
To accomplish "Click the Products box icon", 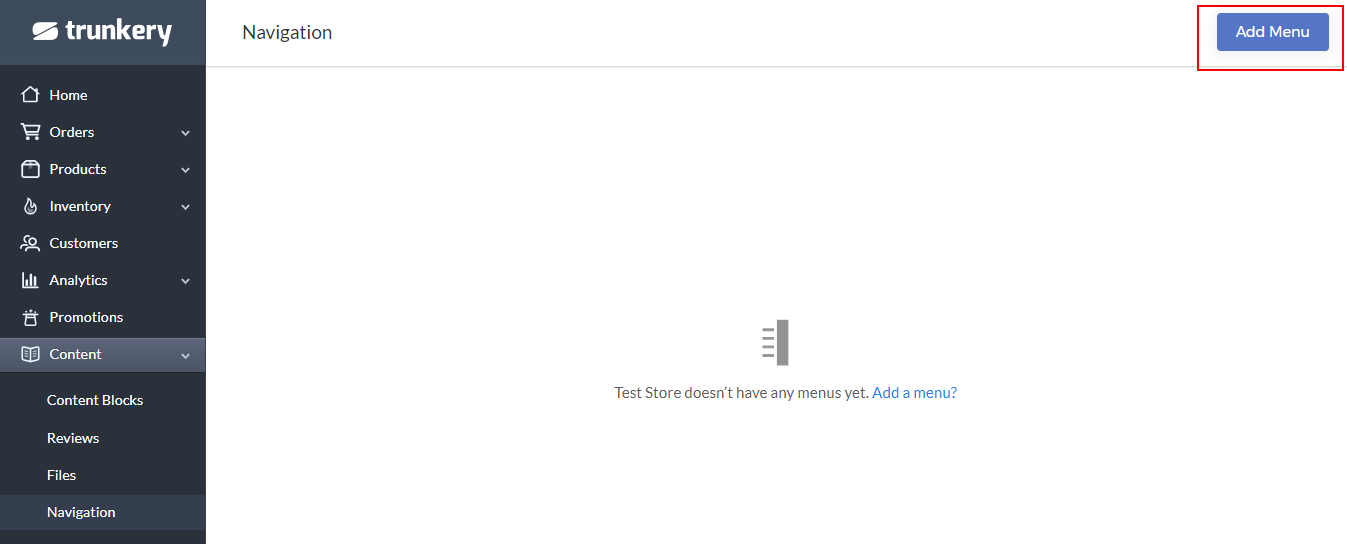I will click(x=30, y=169).
